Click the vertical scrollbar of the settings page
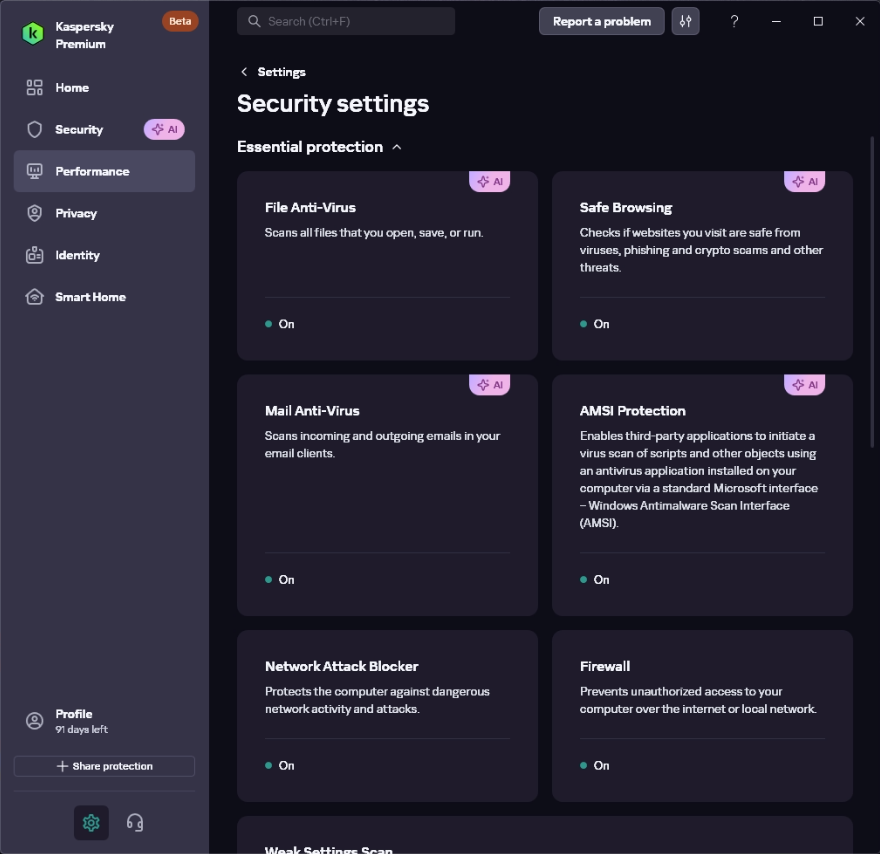Image resolution: width=880 pixels, height=854 pixels. [x=872, y=292]
